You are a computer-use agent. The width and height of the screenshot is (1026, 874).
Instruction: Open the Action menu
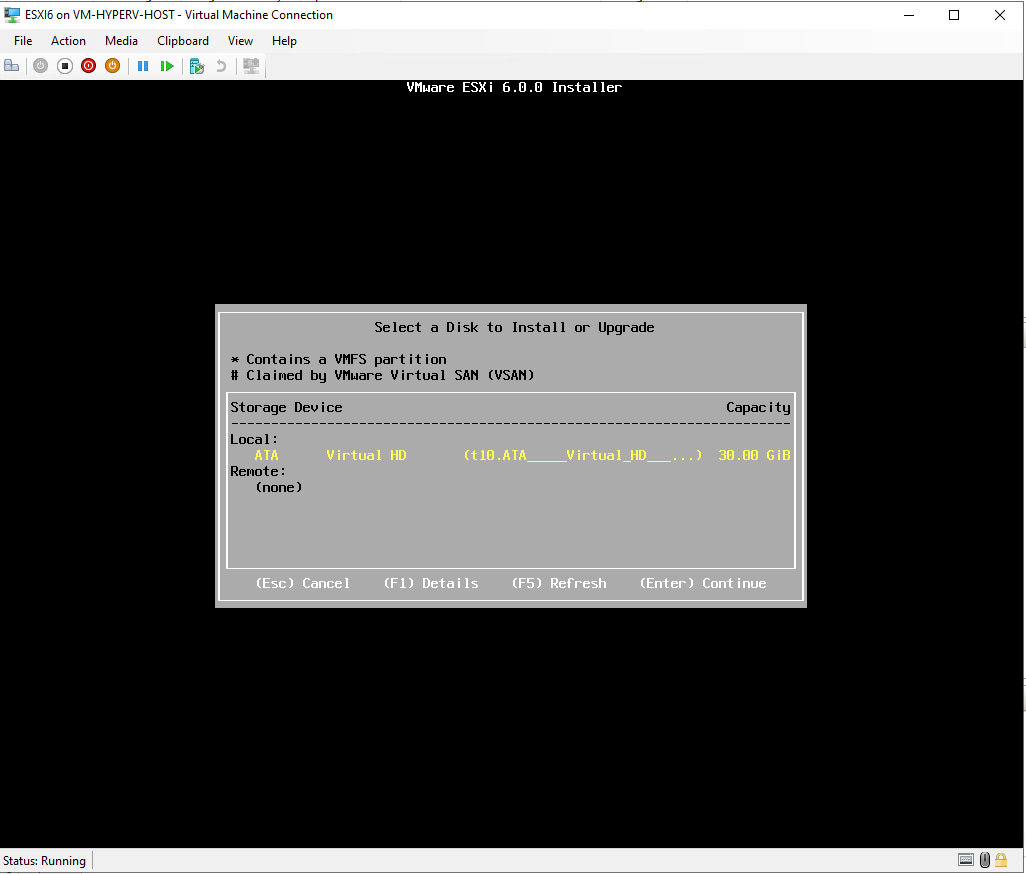[68, 41]
